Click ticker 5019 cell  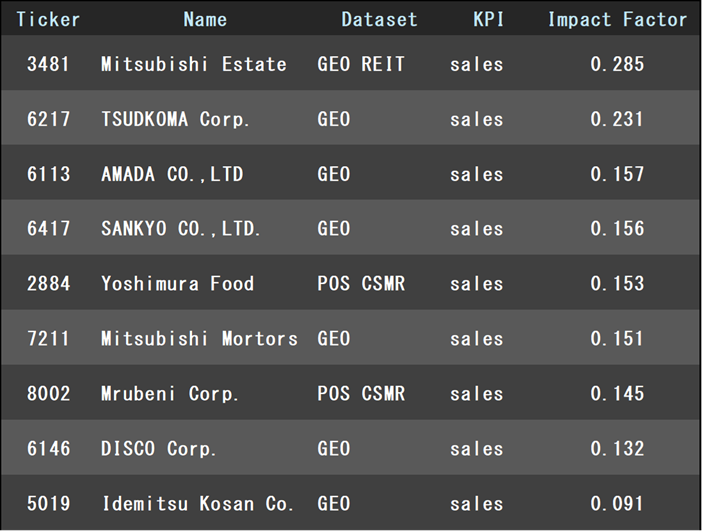pos(49,504)
